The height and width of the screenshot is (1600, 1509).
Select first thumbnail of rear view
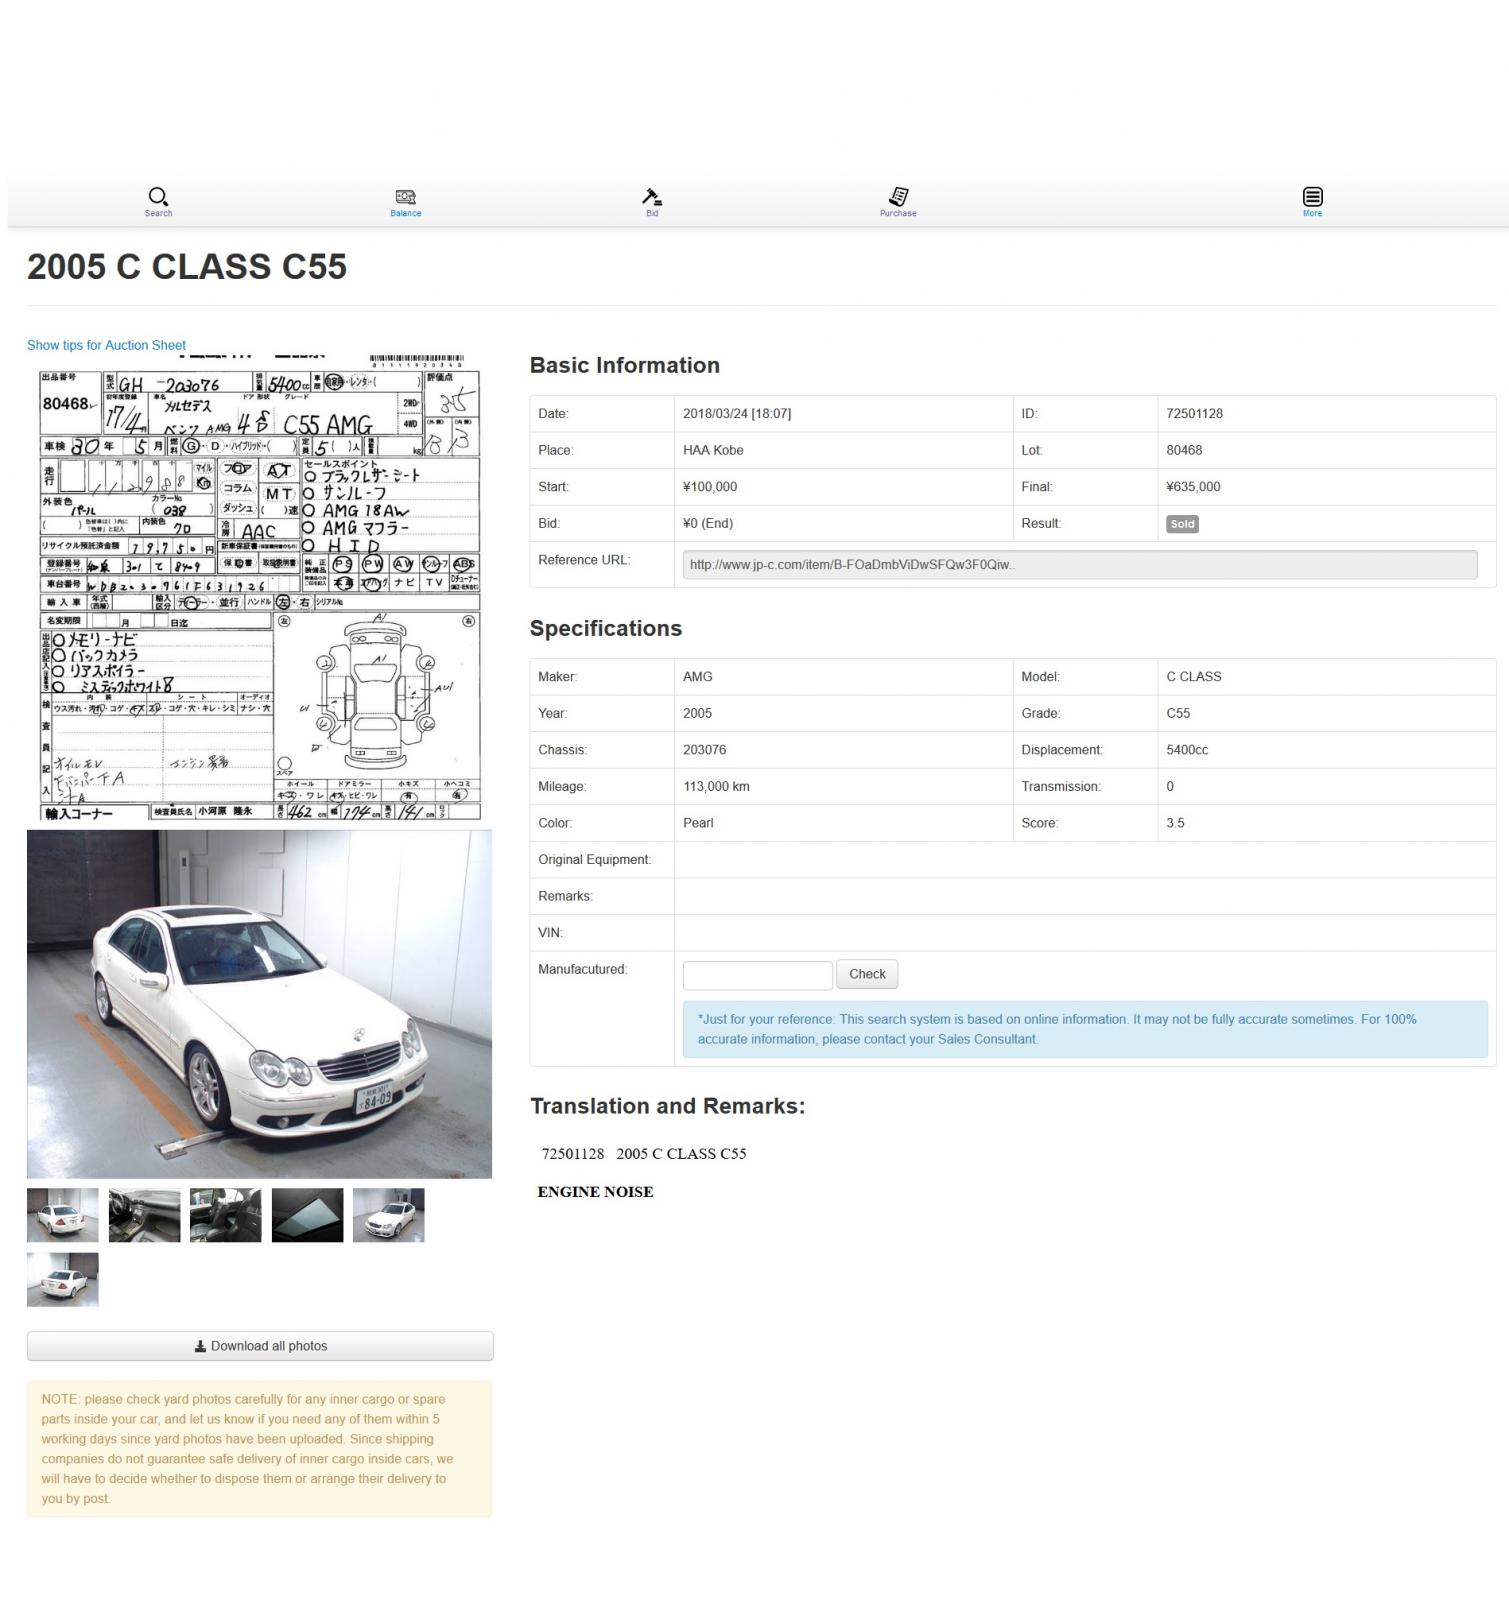(63, 1215)
